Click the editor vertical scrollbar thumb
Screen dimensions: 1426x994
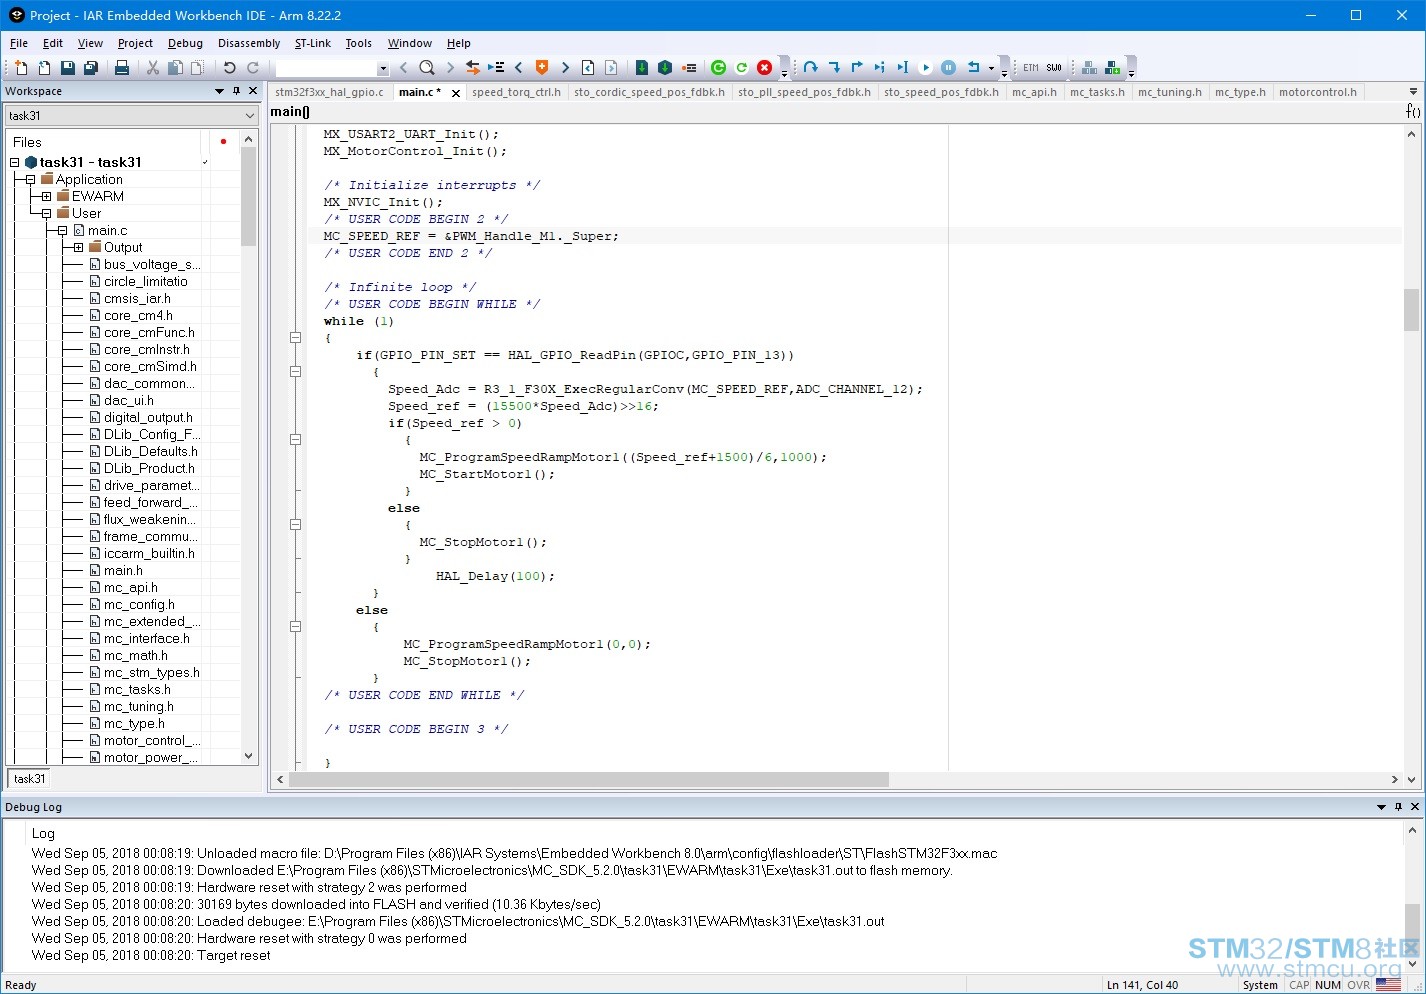[1411, 310]
